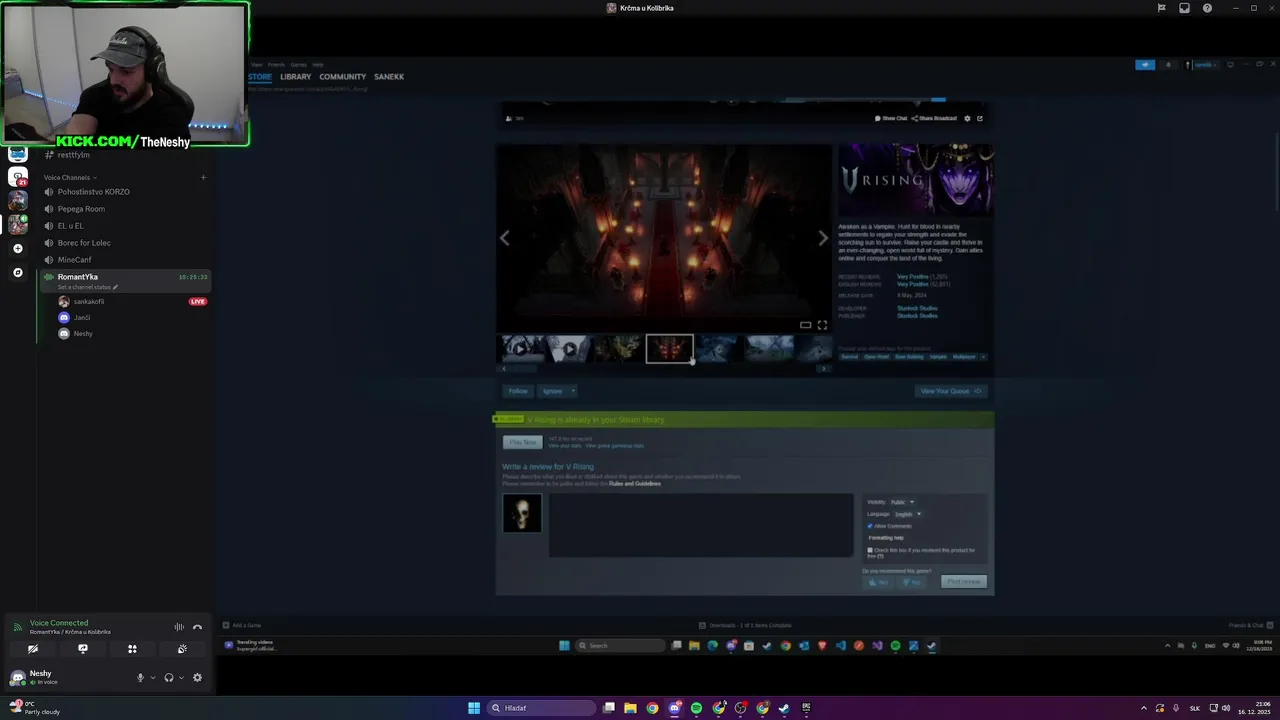Expand headphone output options arrow

tap(181, 677)
